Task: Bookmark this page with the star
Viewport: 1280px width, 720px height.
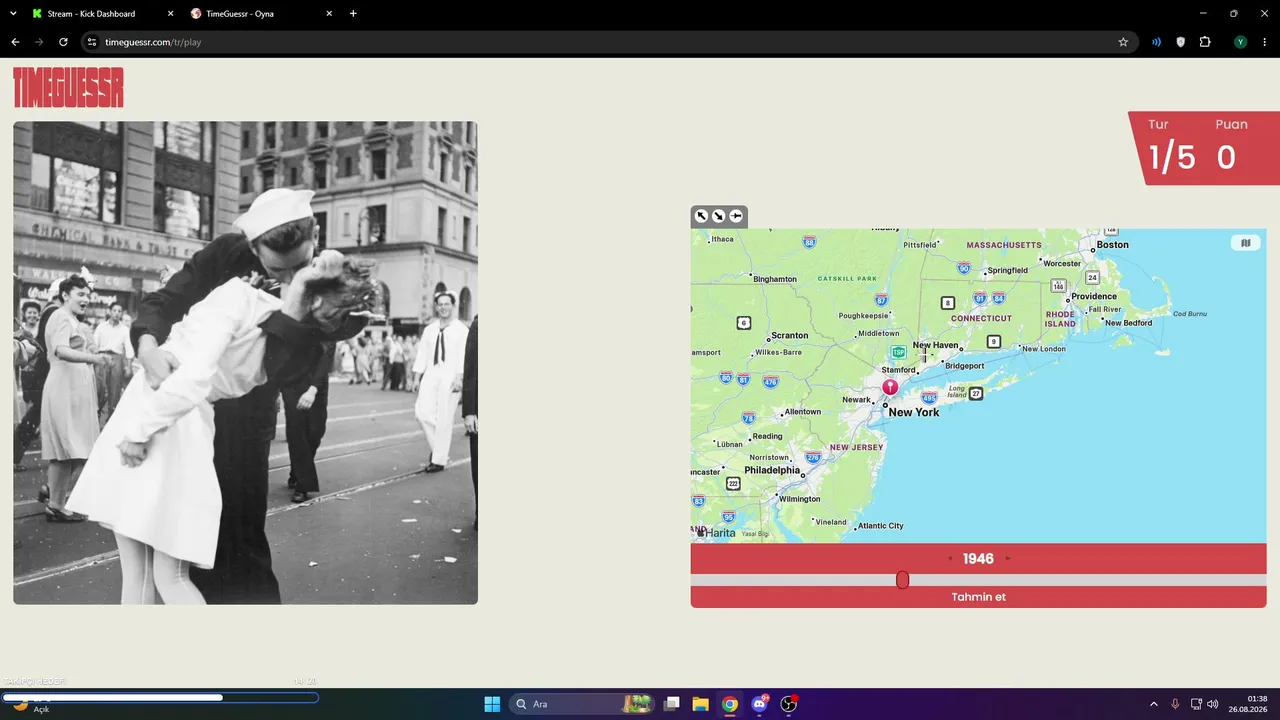Action: point(1123,42)
